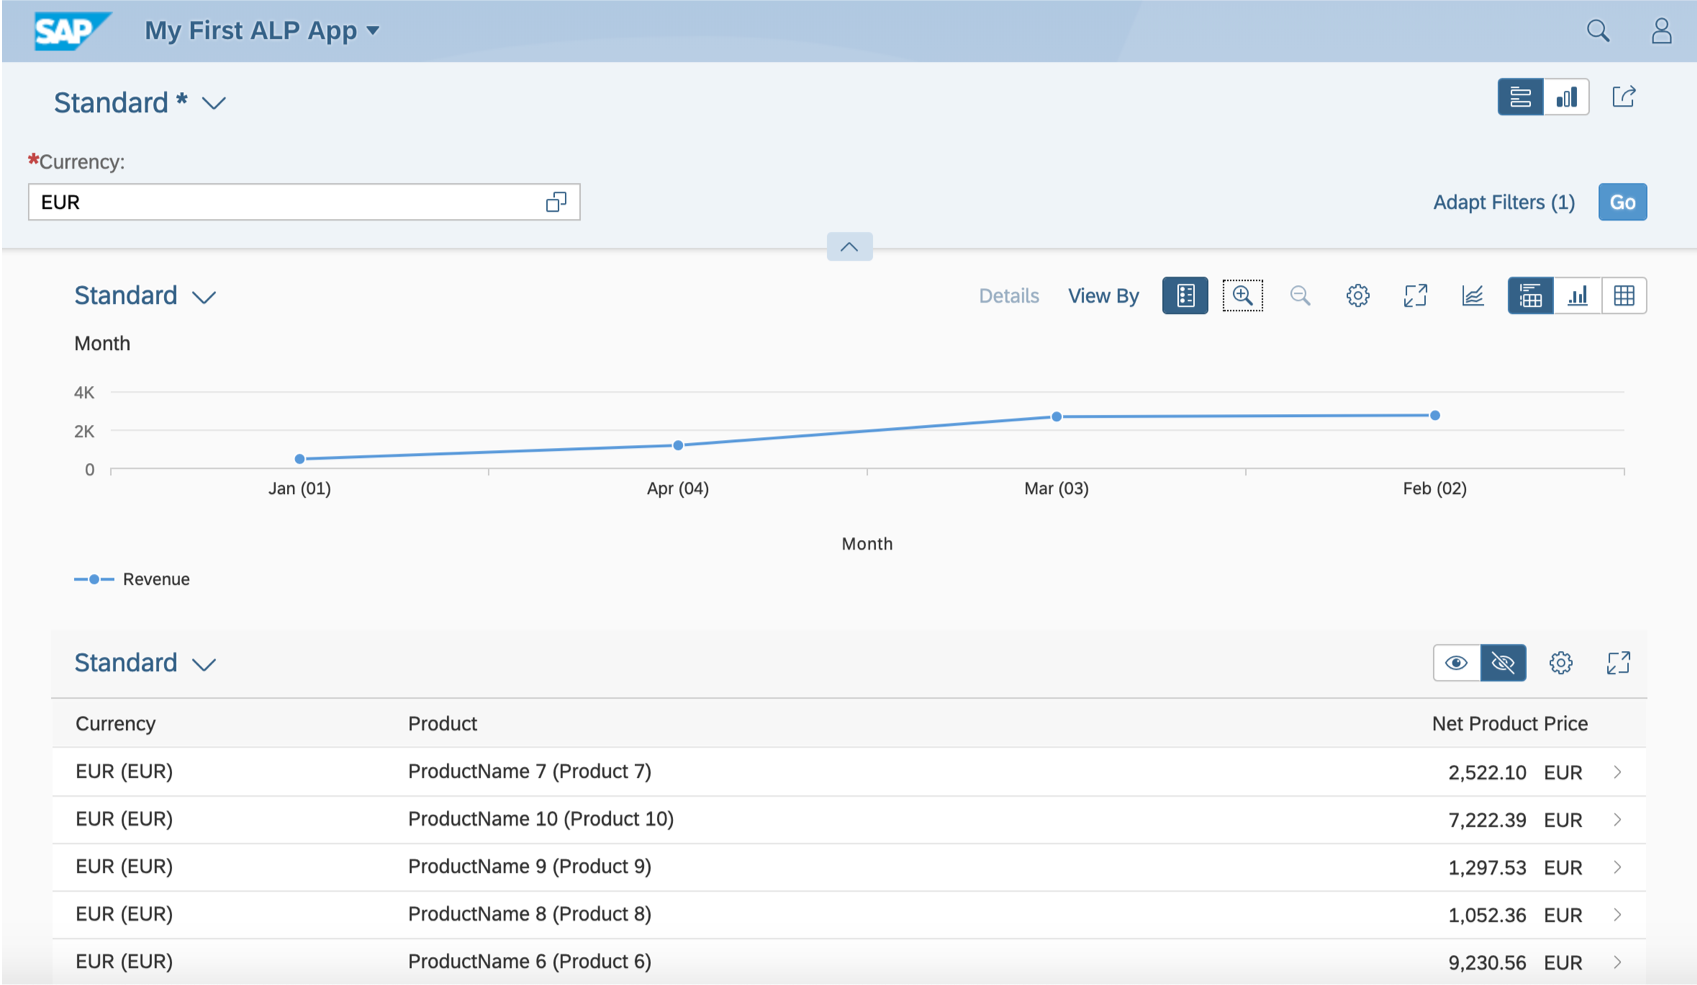Click the View By button
The width and height of the screenshot is (1697, 985).
(x=1103, y=296)
